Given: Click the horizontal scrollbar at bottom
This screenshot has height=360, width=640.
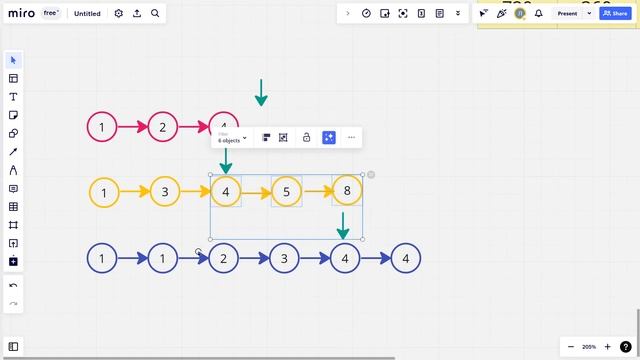Looking at the screenshot, I should [198, 358].
